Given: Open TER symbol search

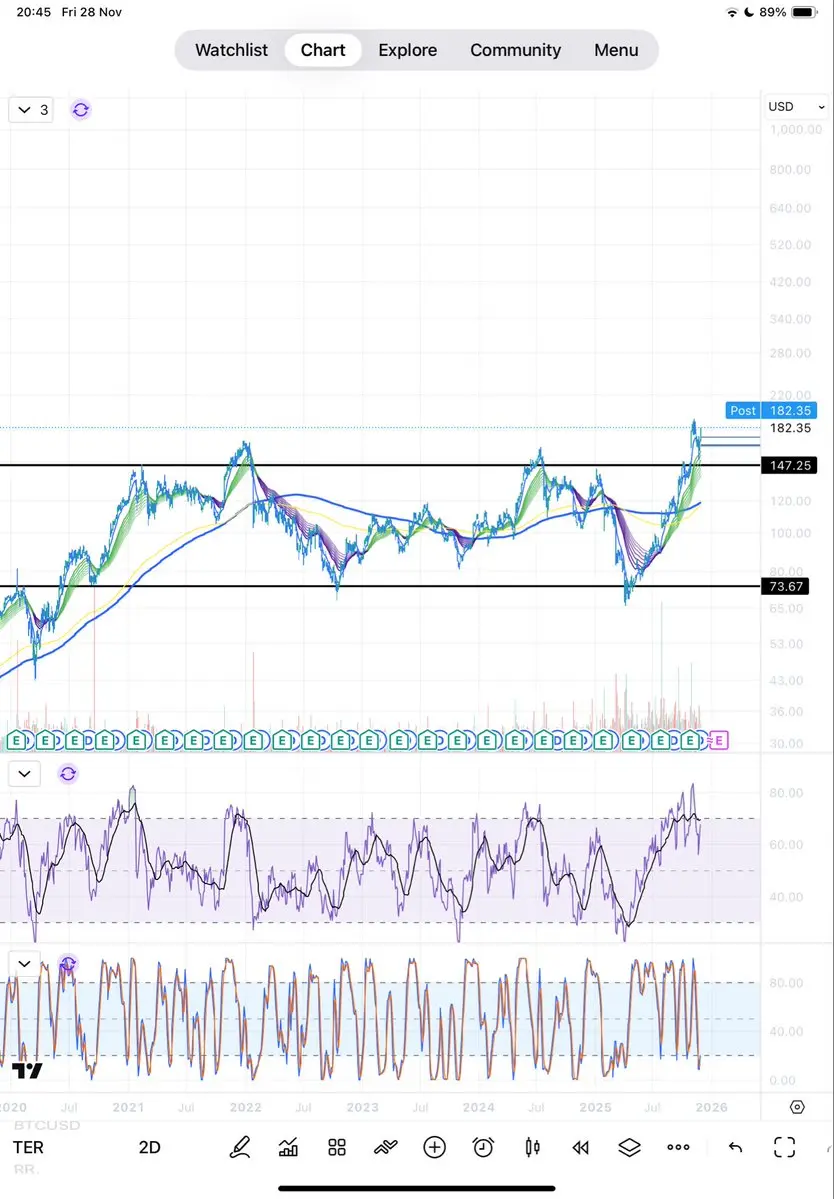Looking at the screenshot, I should [28, 1148].
